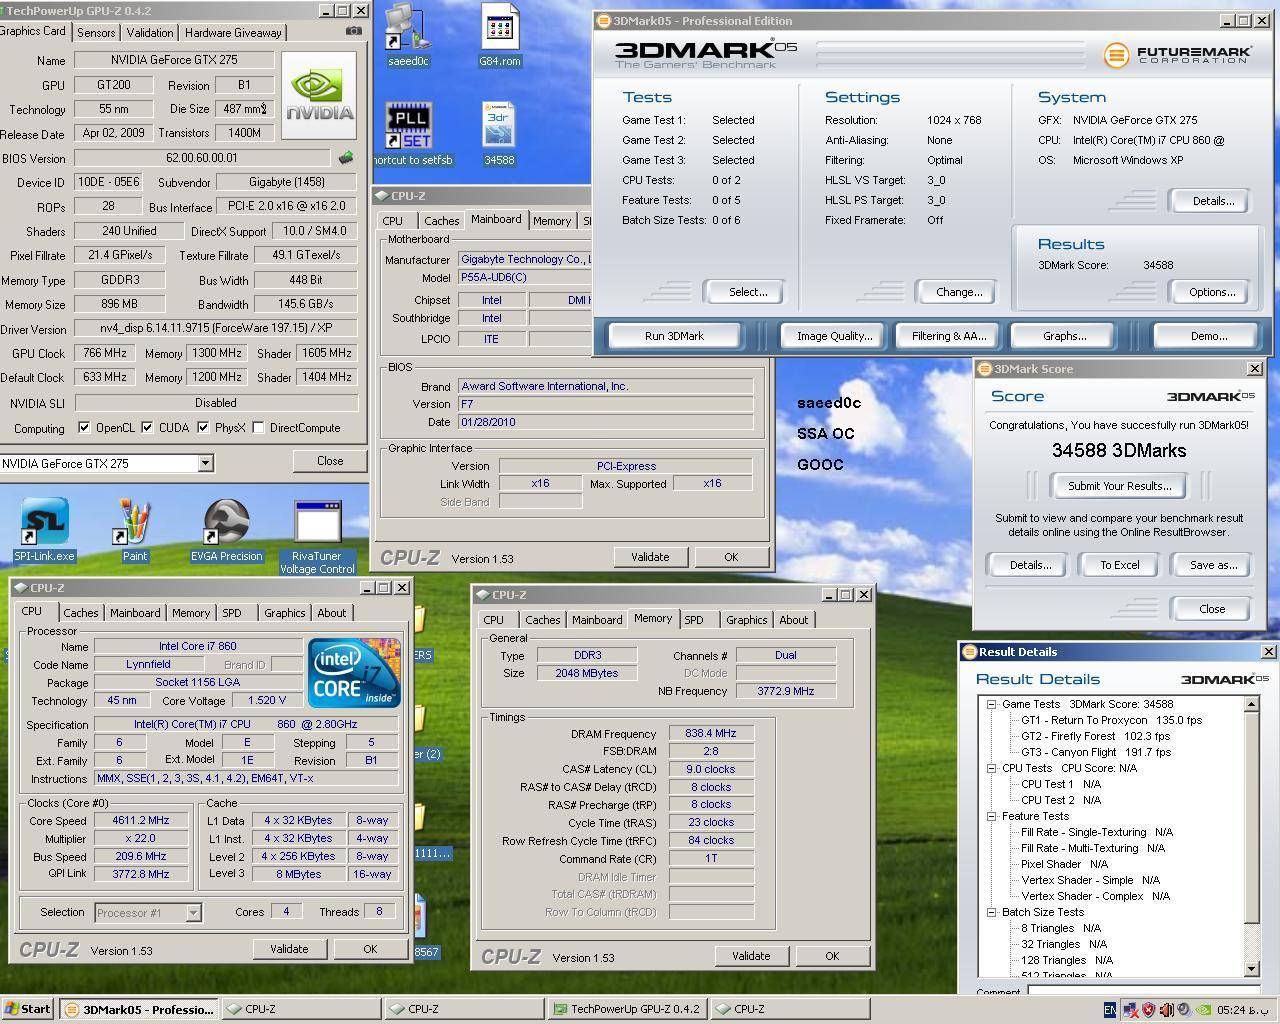Select GT1 Return To Proxycon row
The width and height of the screenshot is (1280, 1024).
click(x=1111, y=720)
